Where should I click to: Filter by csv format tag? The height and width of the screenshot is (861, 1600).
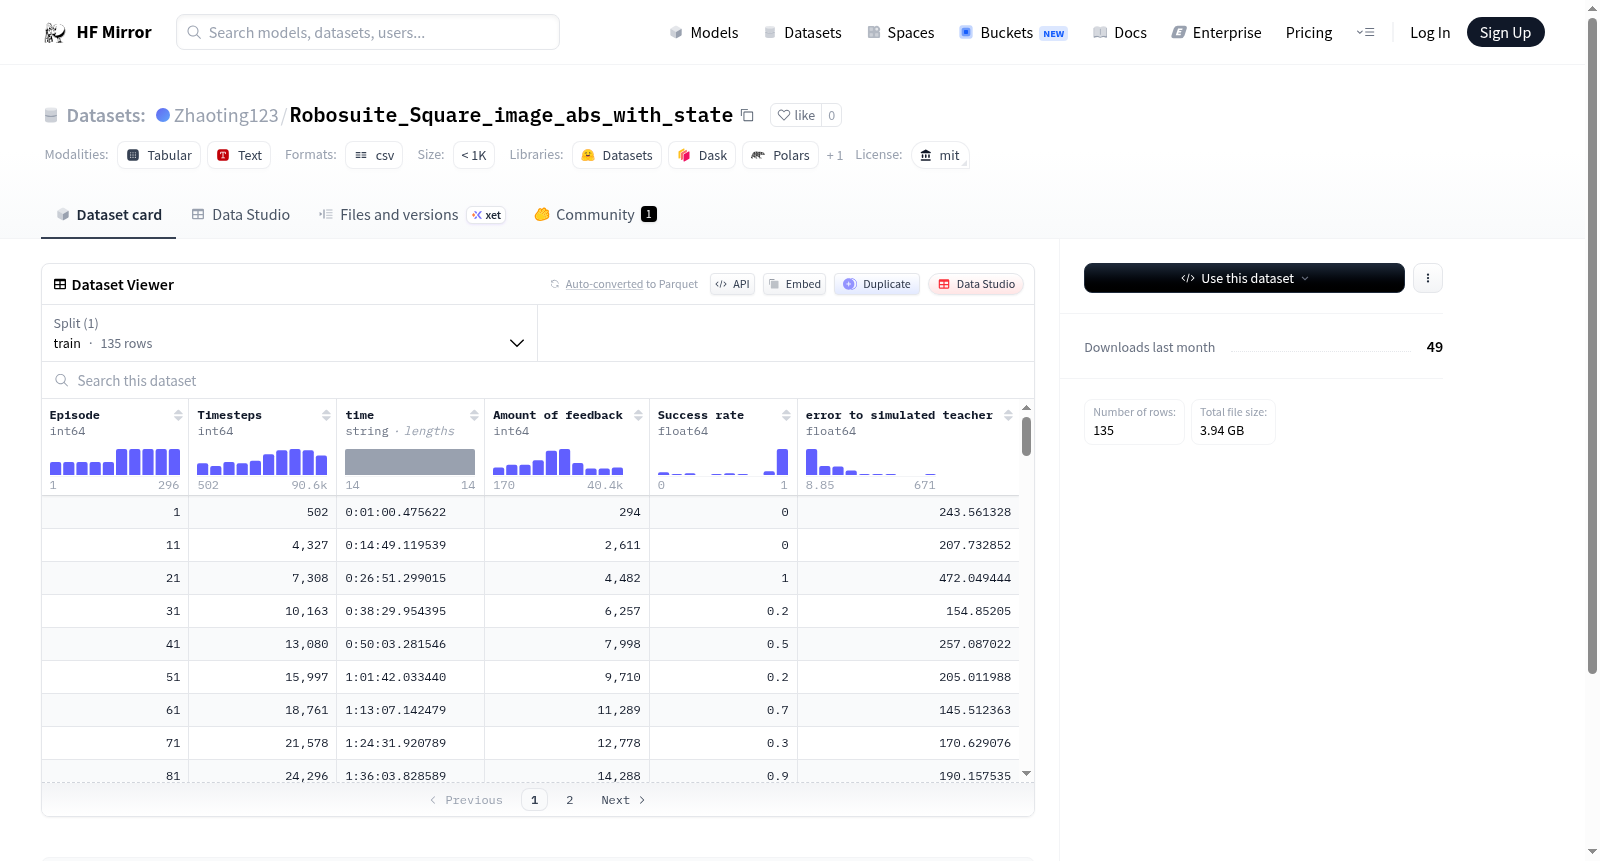[x=374, y=155]
